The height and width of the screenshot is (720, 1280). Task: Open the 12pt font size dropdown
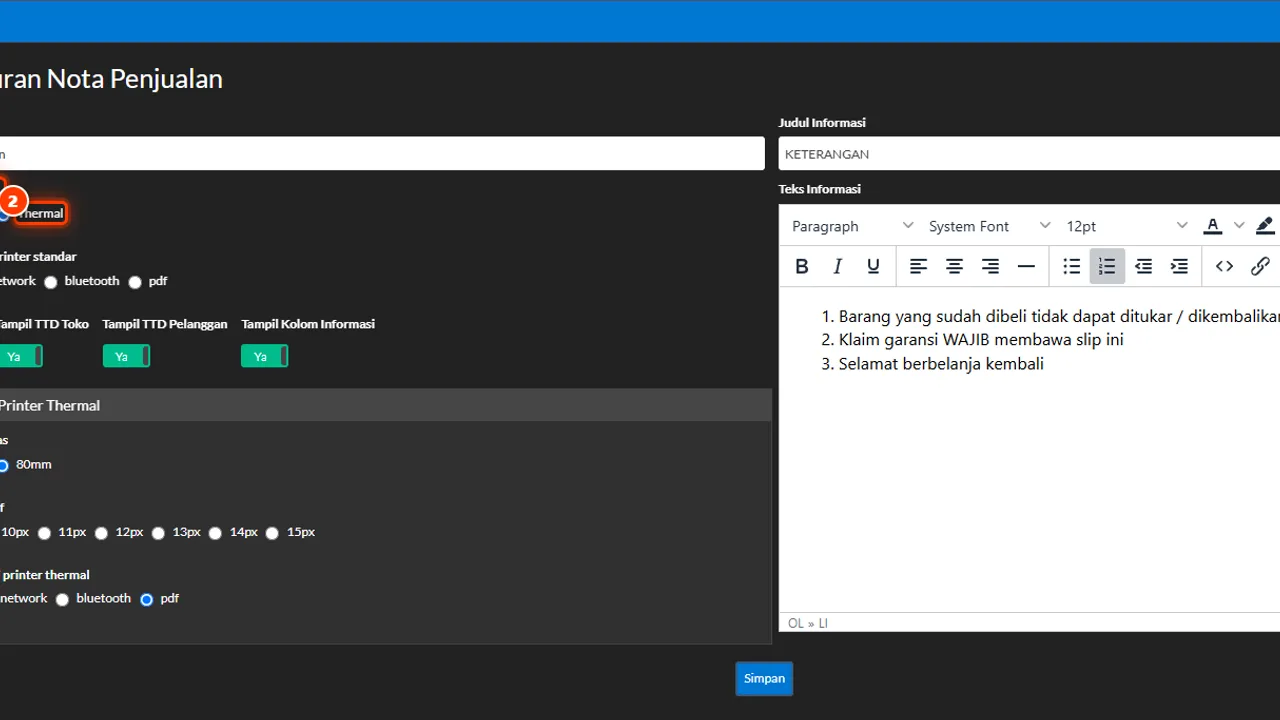(1126, 226)
